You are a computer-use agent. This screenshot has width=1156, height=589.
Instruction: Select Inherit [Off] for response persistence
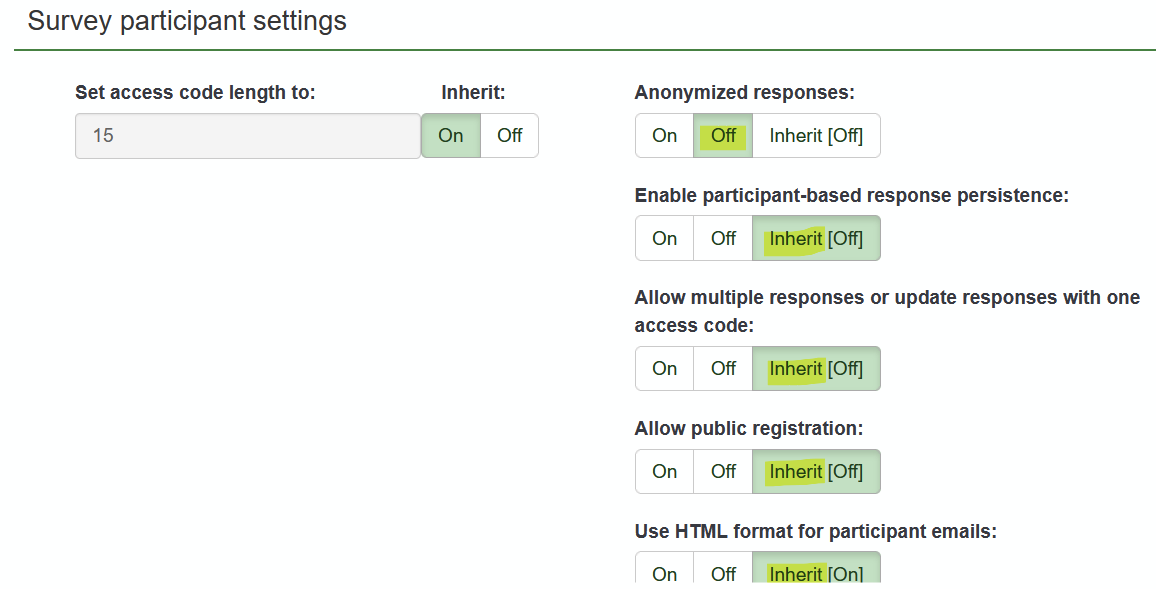tap(816, 238)
